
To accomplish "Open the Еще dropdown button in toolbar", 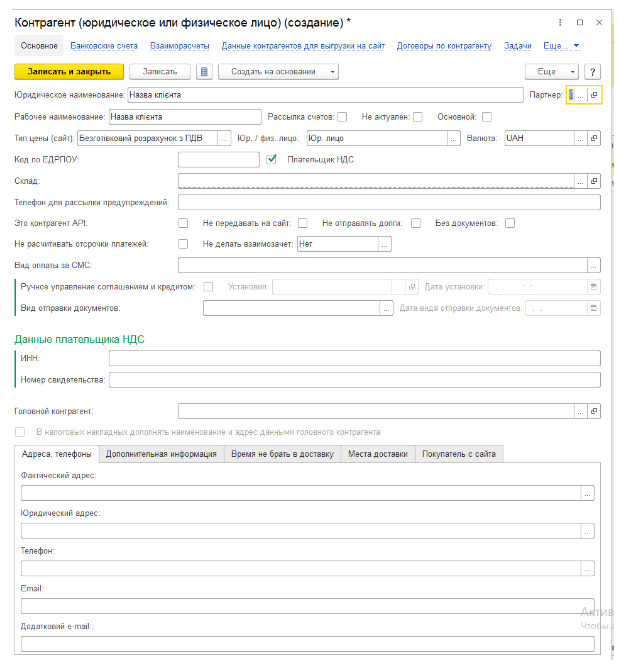I will (552, 71).
